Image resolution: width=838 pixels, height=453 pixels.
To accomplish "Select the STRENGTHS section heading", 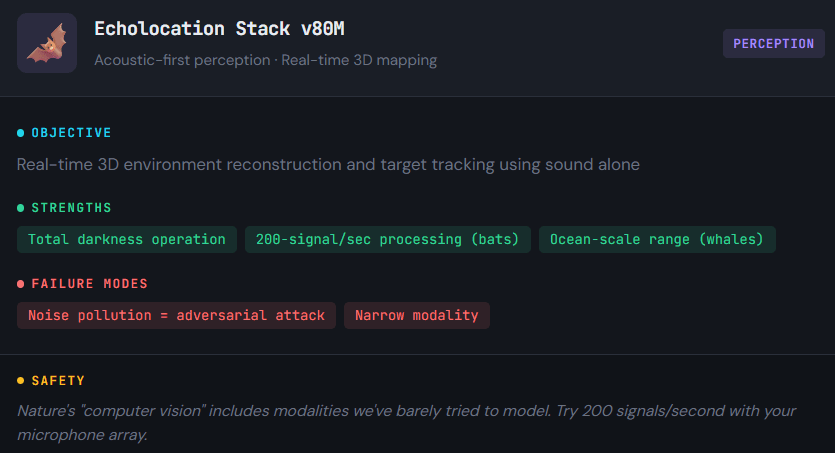I will click(x=71, y=208).
